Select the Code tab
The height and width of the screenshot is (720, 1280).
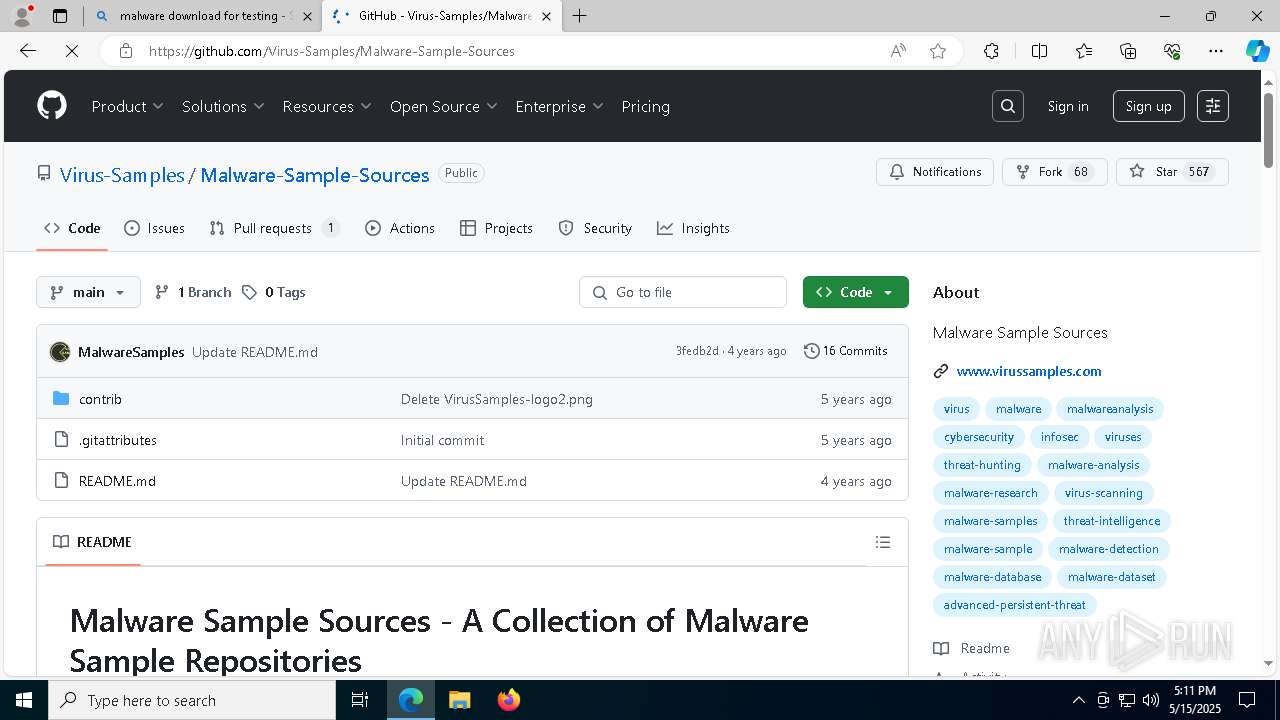pos(72,228)
